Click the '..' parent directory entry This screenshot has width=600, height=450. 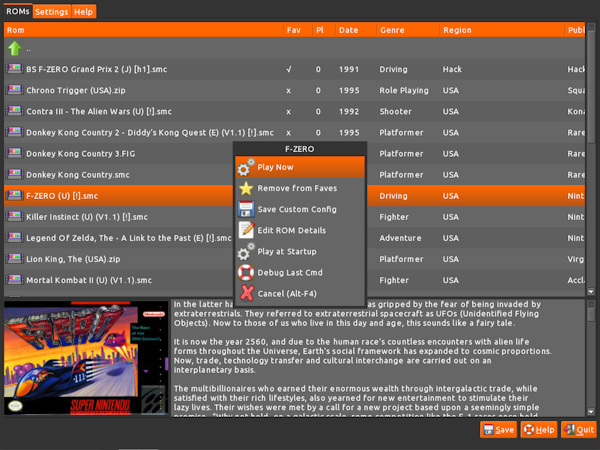294,49
